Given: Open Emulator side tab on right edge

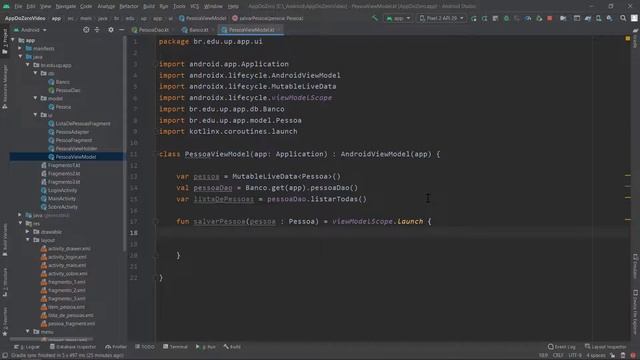Looking at the screenshot, I should 636,266.
